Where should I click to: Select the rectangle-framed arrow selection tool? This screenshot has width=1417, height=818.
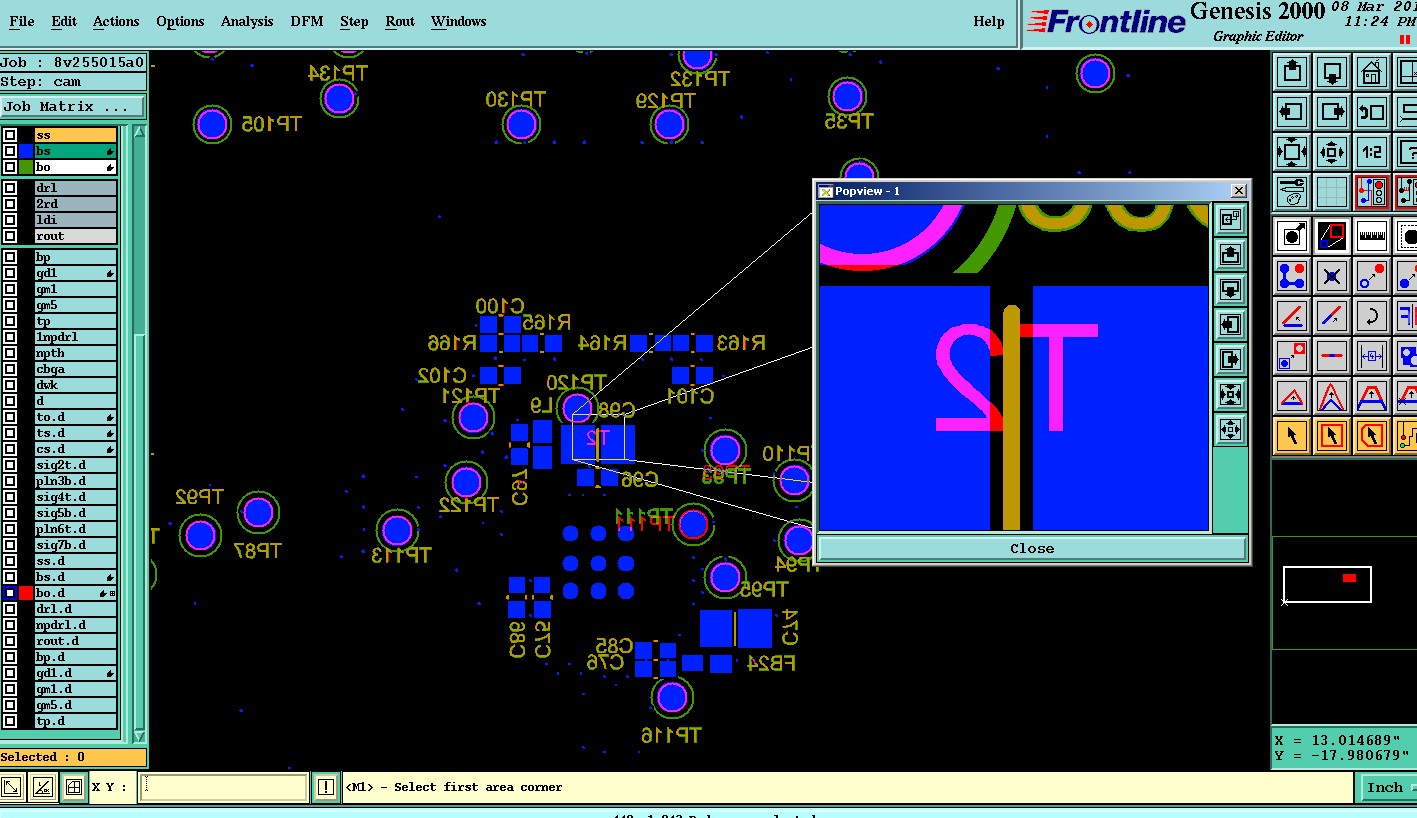[1332, 436]
